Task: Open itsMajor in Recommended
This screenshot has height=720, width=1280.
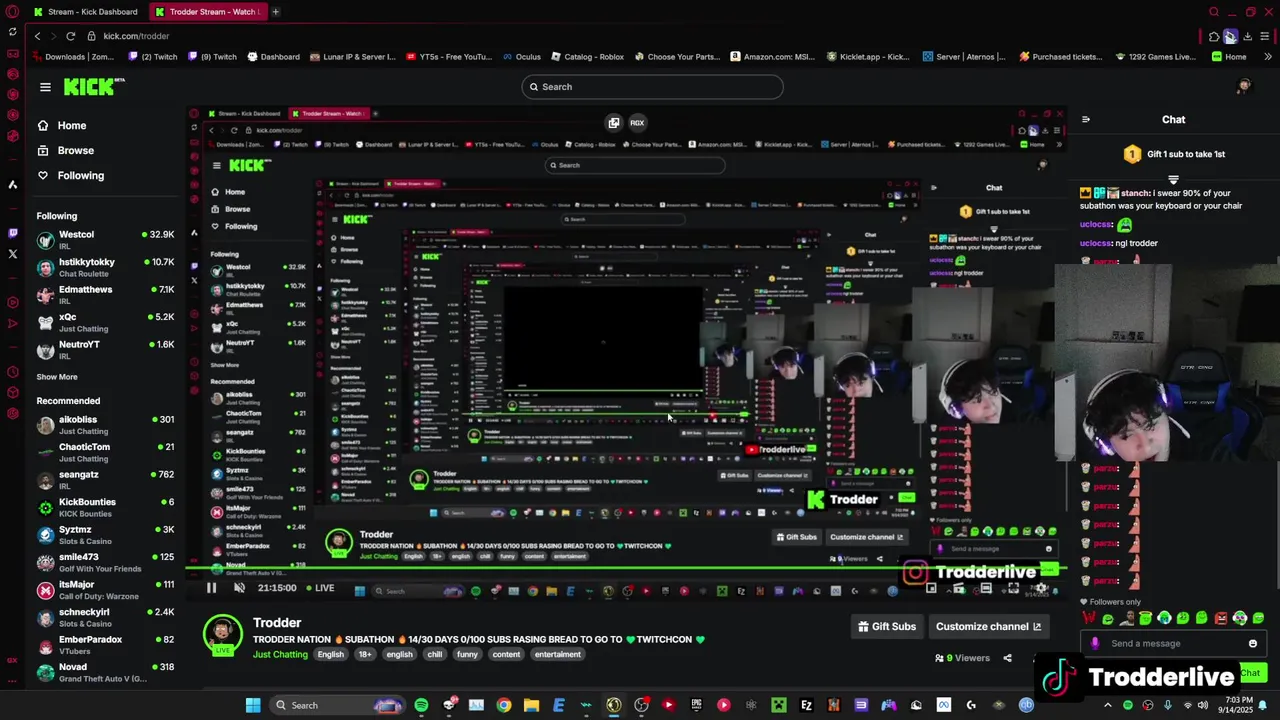Action: tap(105, 590)
